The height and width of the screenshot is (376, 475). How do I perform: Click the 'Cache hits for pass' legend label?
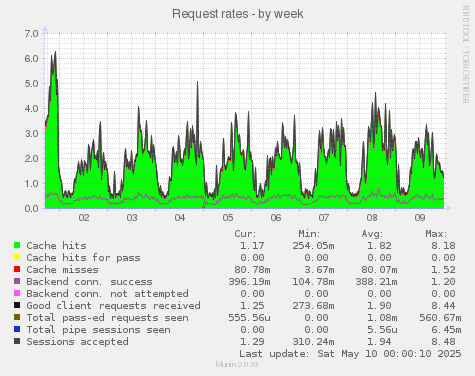pyautogui.click(x=83, y=258)
